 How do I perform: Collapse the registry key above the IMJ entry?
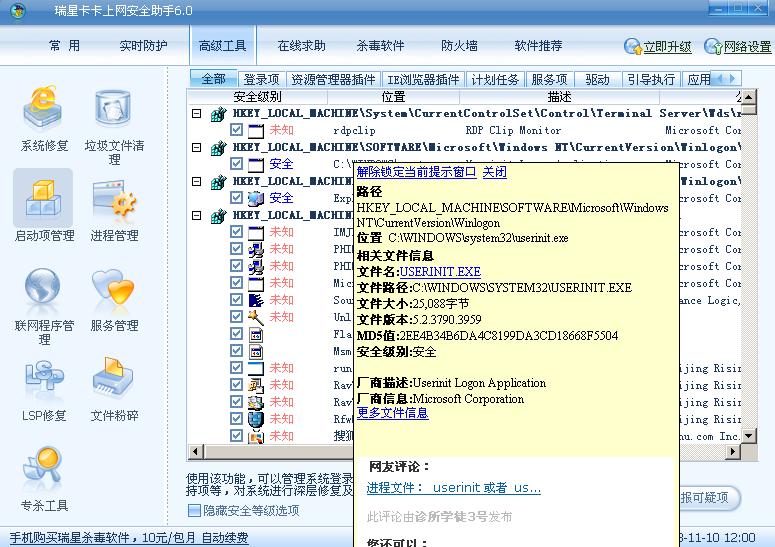197,215
